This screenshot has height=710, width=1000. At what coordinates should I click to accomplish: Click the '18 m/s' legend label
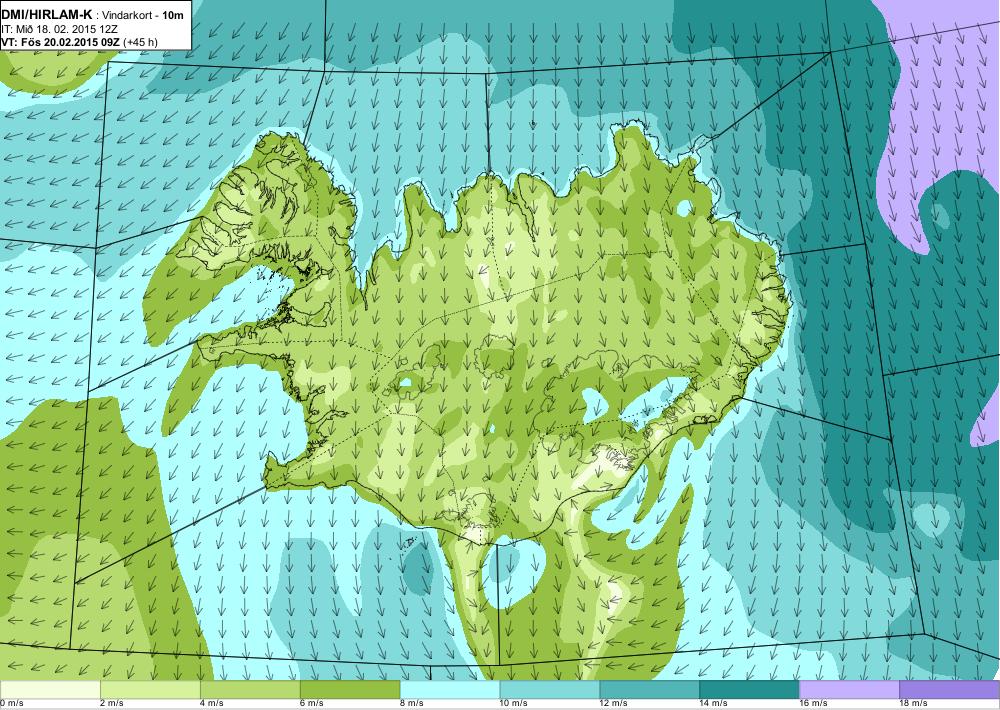pos(913,704)
